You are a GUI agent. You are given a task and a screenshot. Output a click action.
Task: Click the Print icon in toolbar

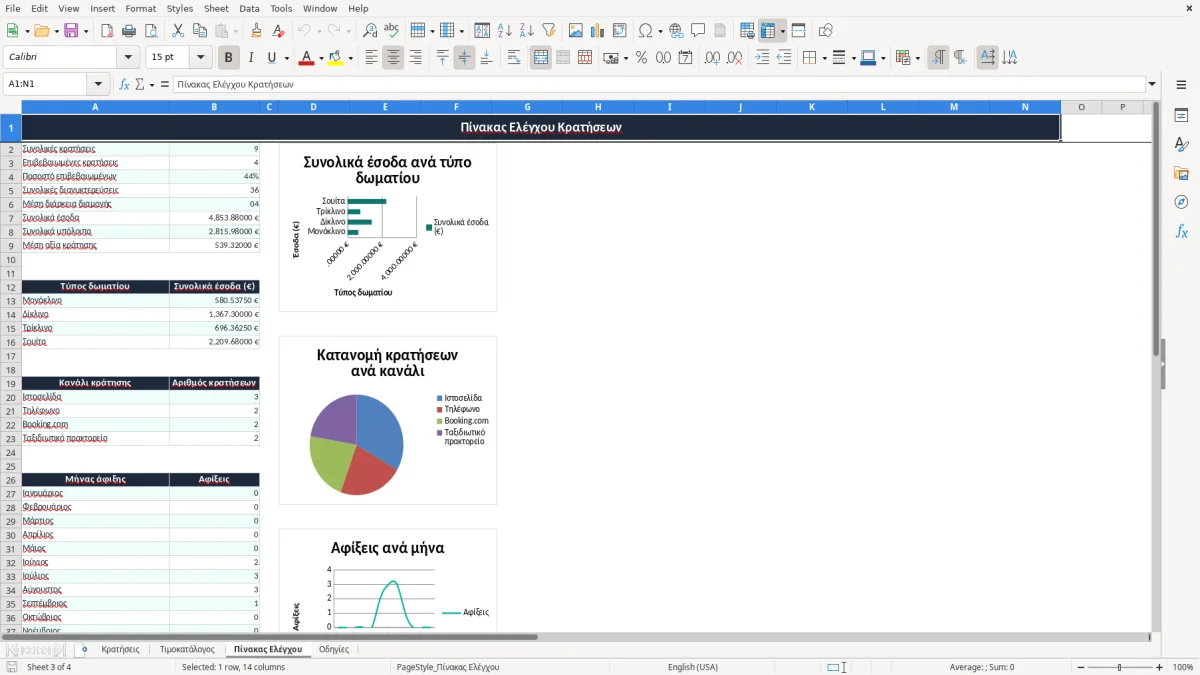[x=129, y=31]
